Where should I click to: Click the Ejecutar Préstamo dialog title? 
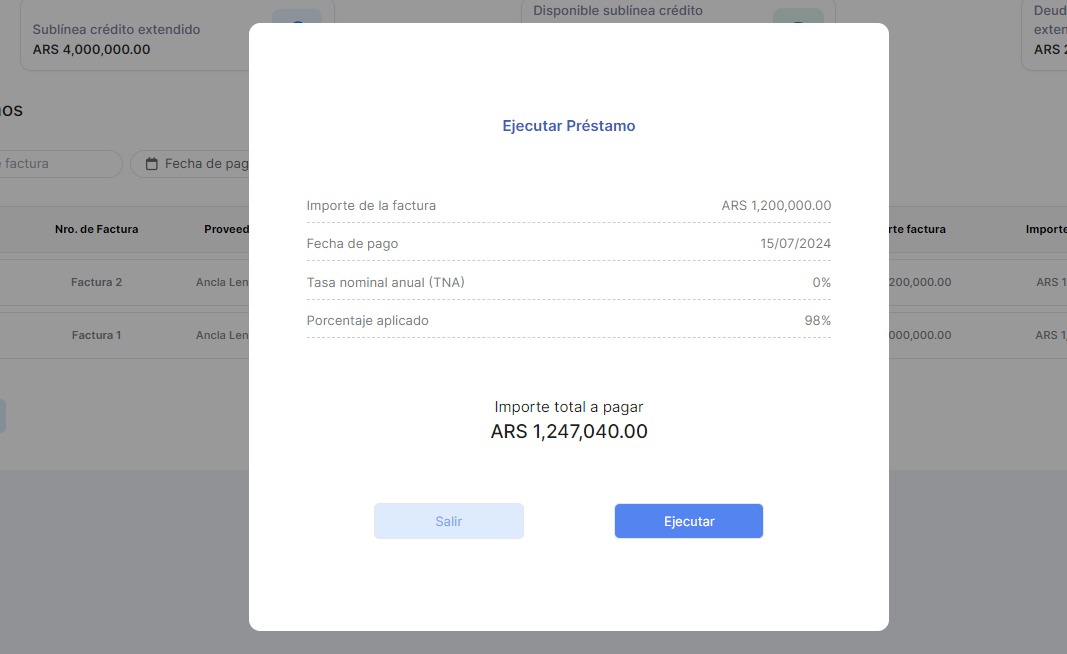[x=568, y=126]
